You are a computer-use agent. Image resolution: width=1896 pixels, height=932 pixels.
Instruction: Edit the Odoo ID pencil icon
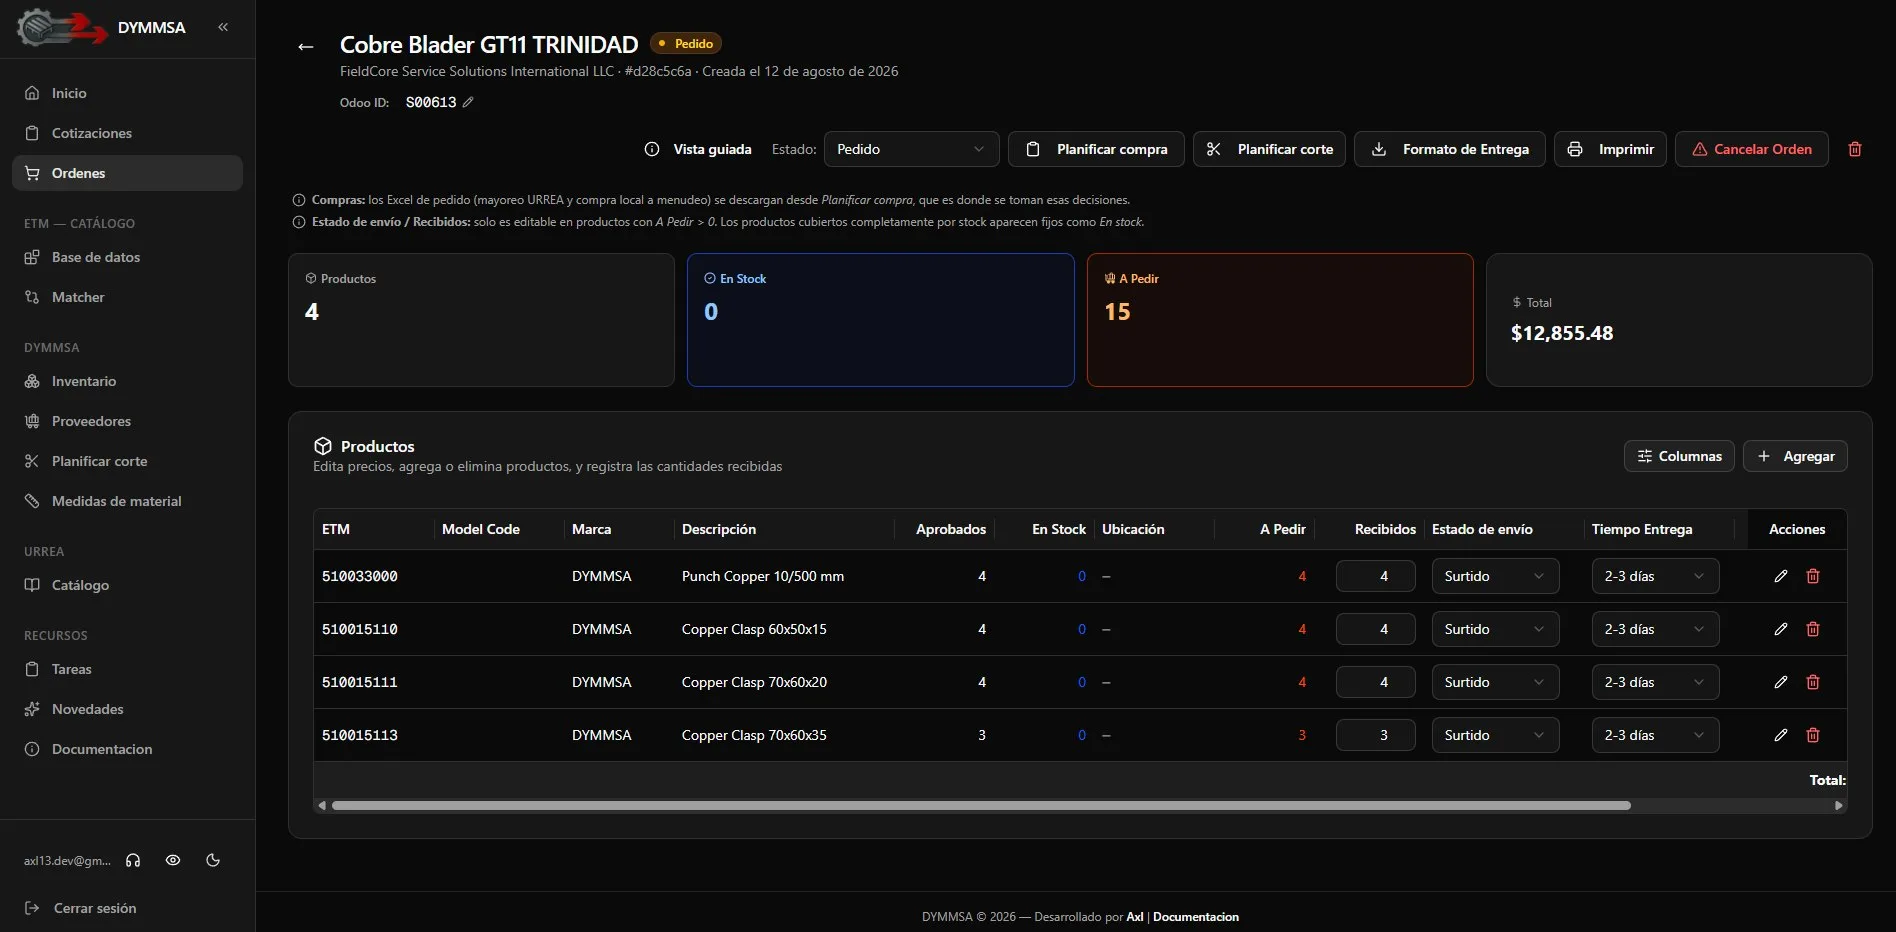[x=468, y=102]
